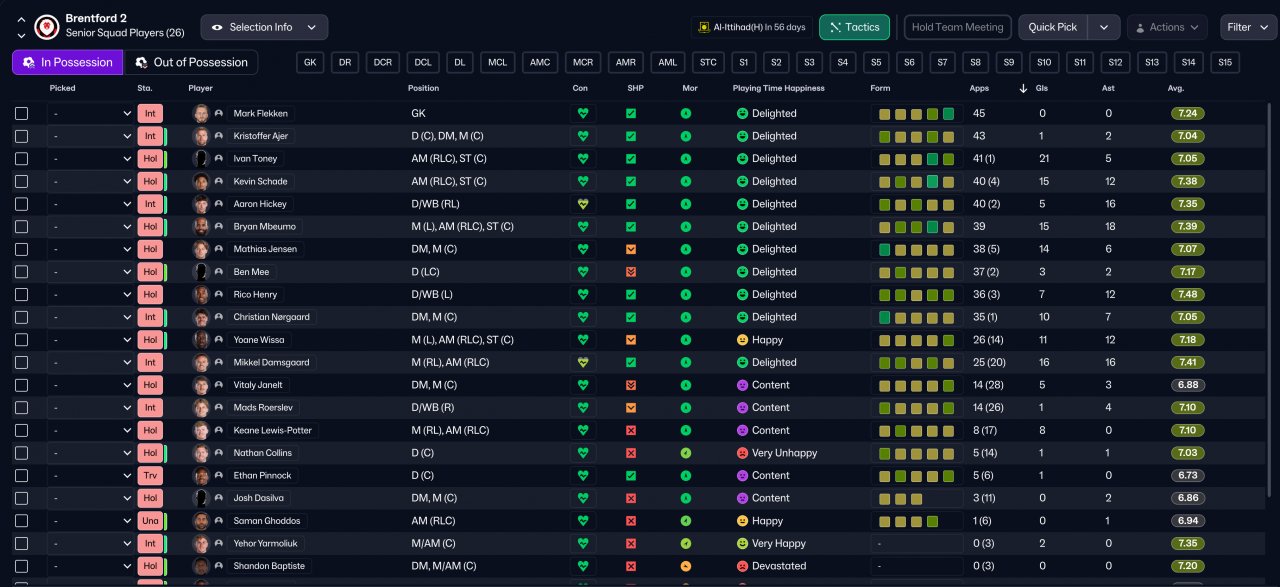Switch to Out of Possession tab
1280x587 pixels.
tap(191, 62)
